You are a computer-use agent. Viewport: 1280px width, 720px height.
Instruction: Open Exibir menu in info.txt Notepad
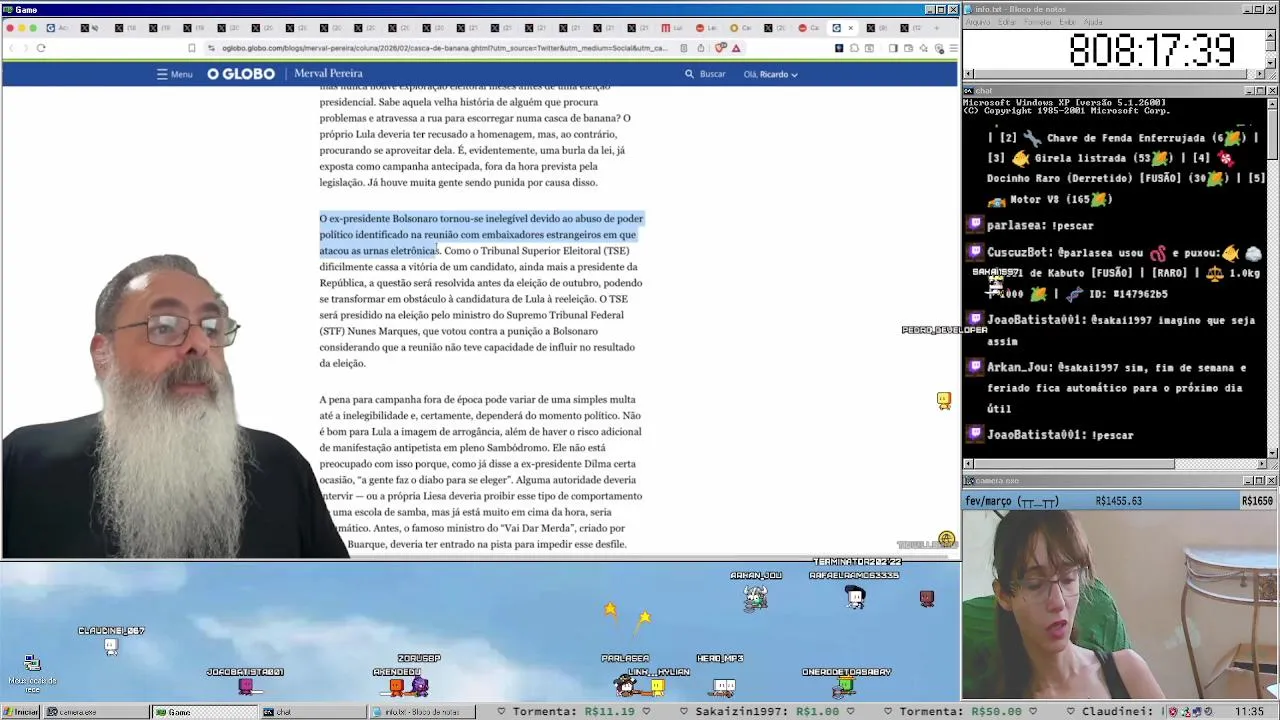(1068, 22)
